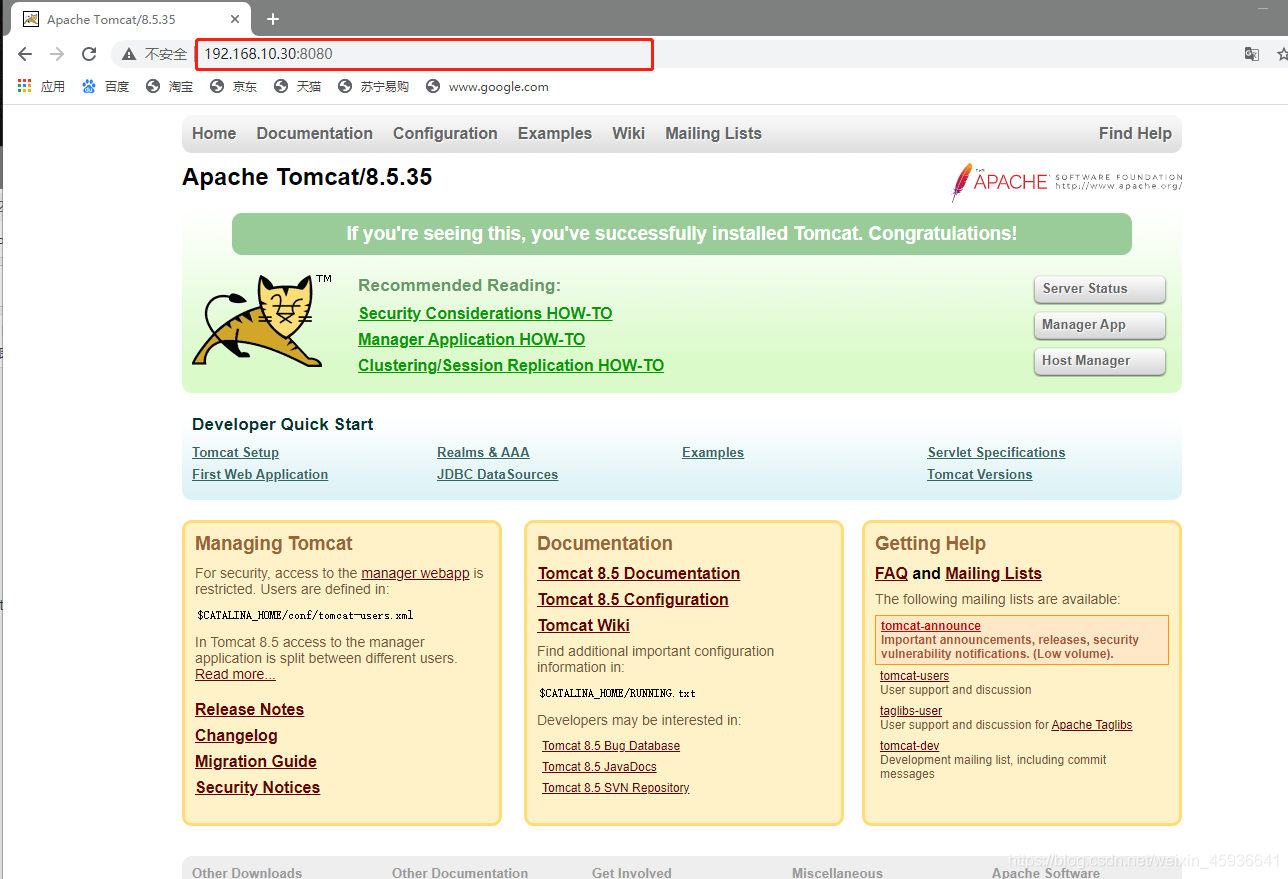
Task: Open the Tomcat 8.5 Configuration link
Action: pyautogui.click(x=633, y=599)
